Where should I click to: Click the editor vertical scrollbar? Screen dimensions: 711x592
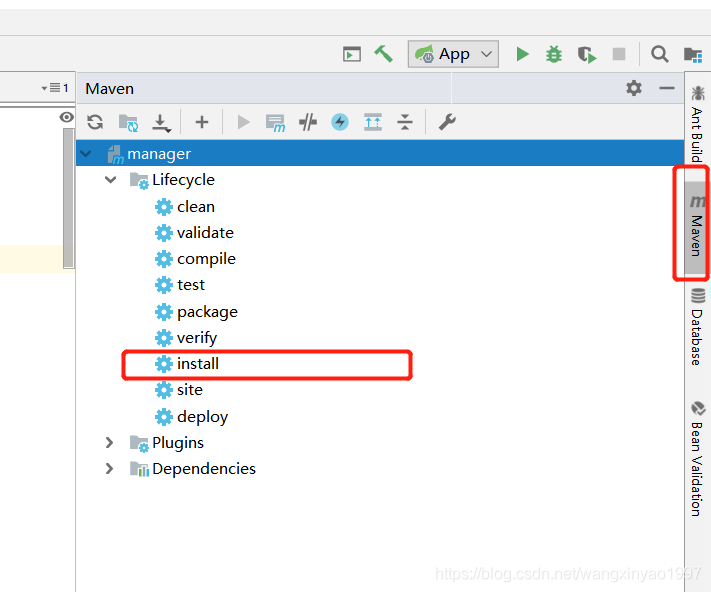pos(68,198)
